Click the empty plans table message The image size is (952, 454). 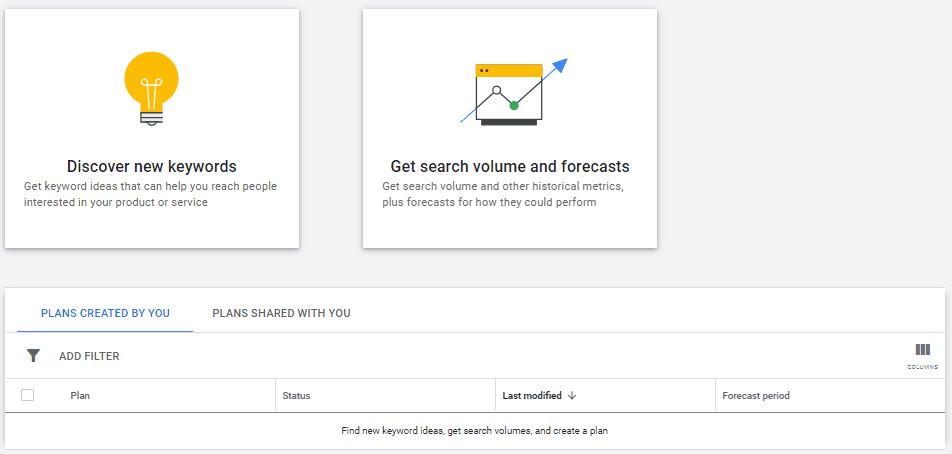coord(474,431)
